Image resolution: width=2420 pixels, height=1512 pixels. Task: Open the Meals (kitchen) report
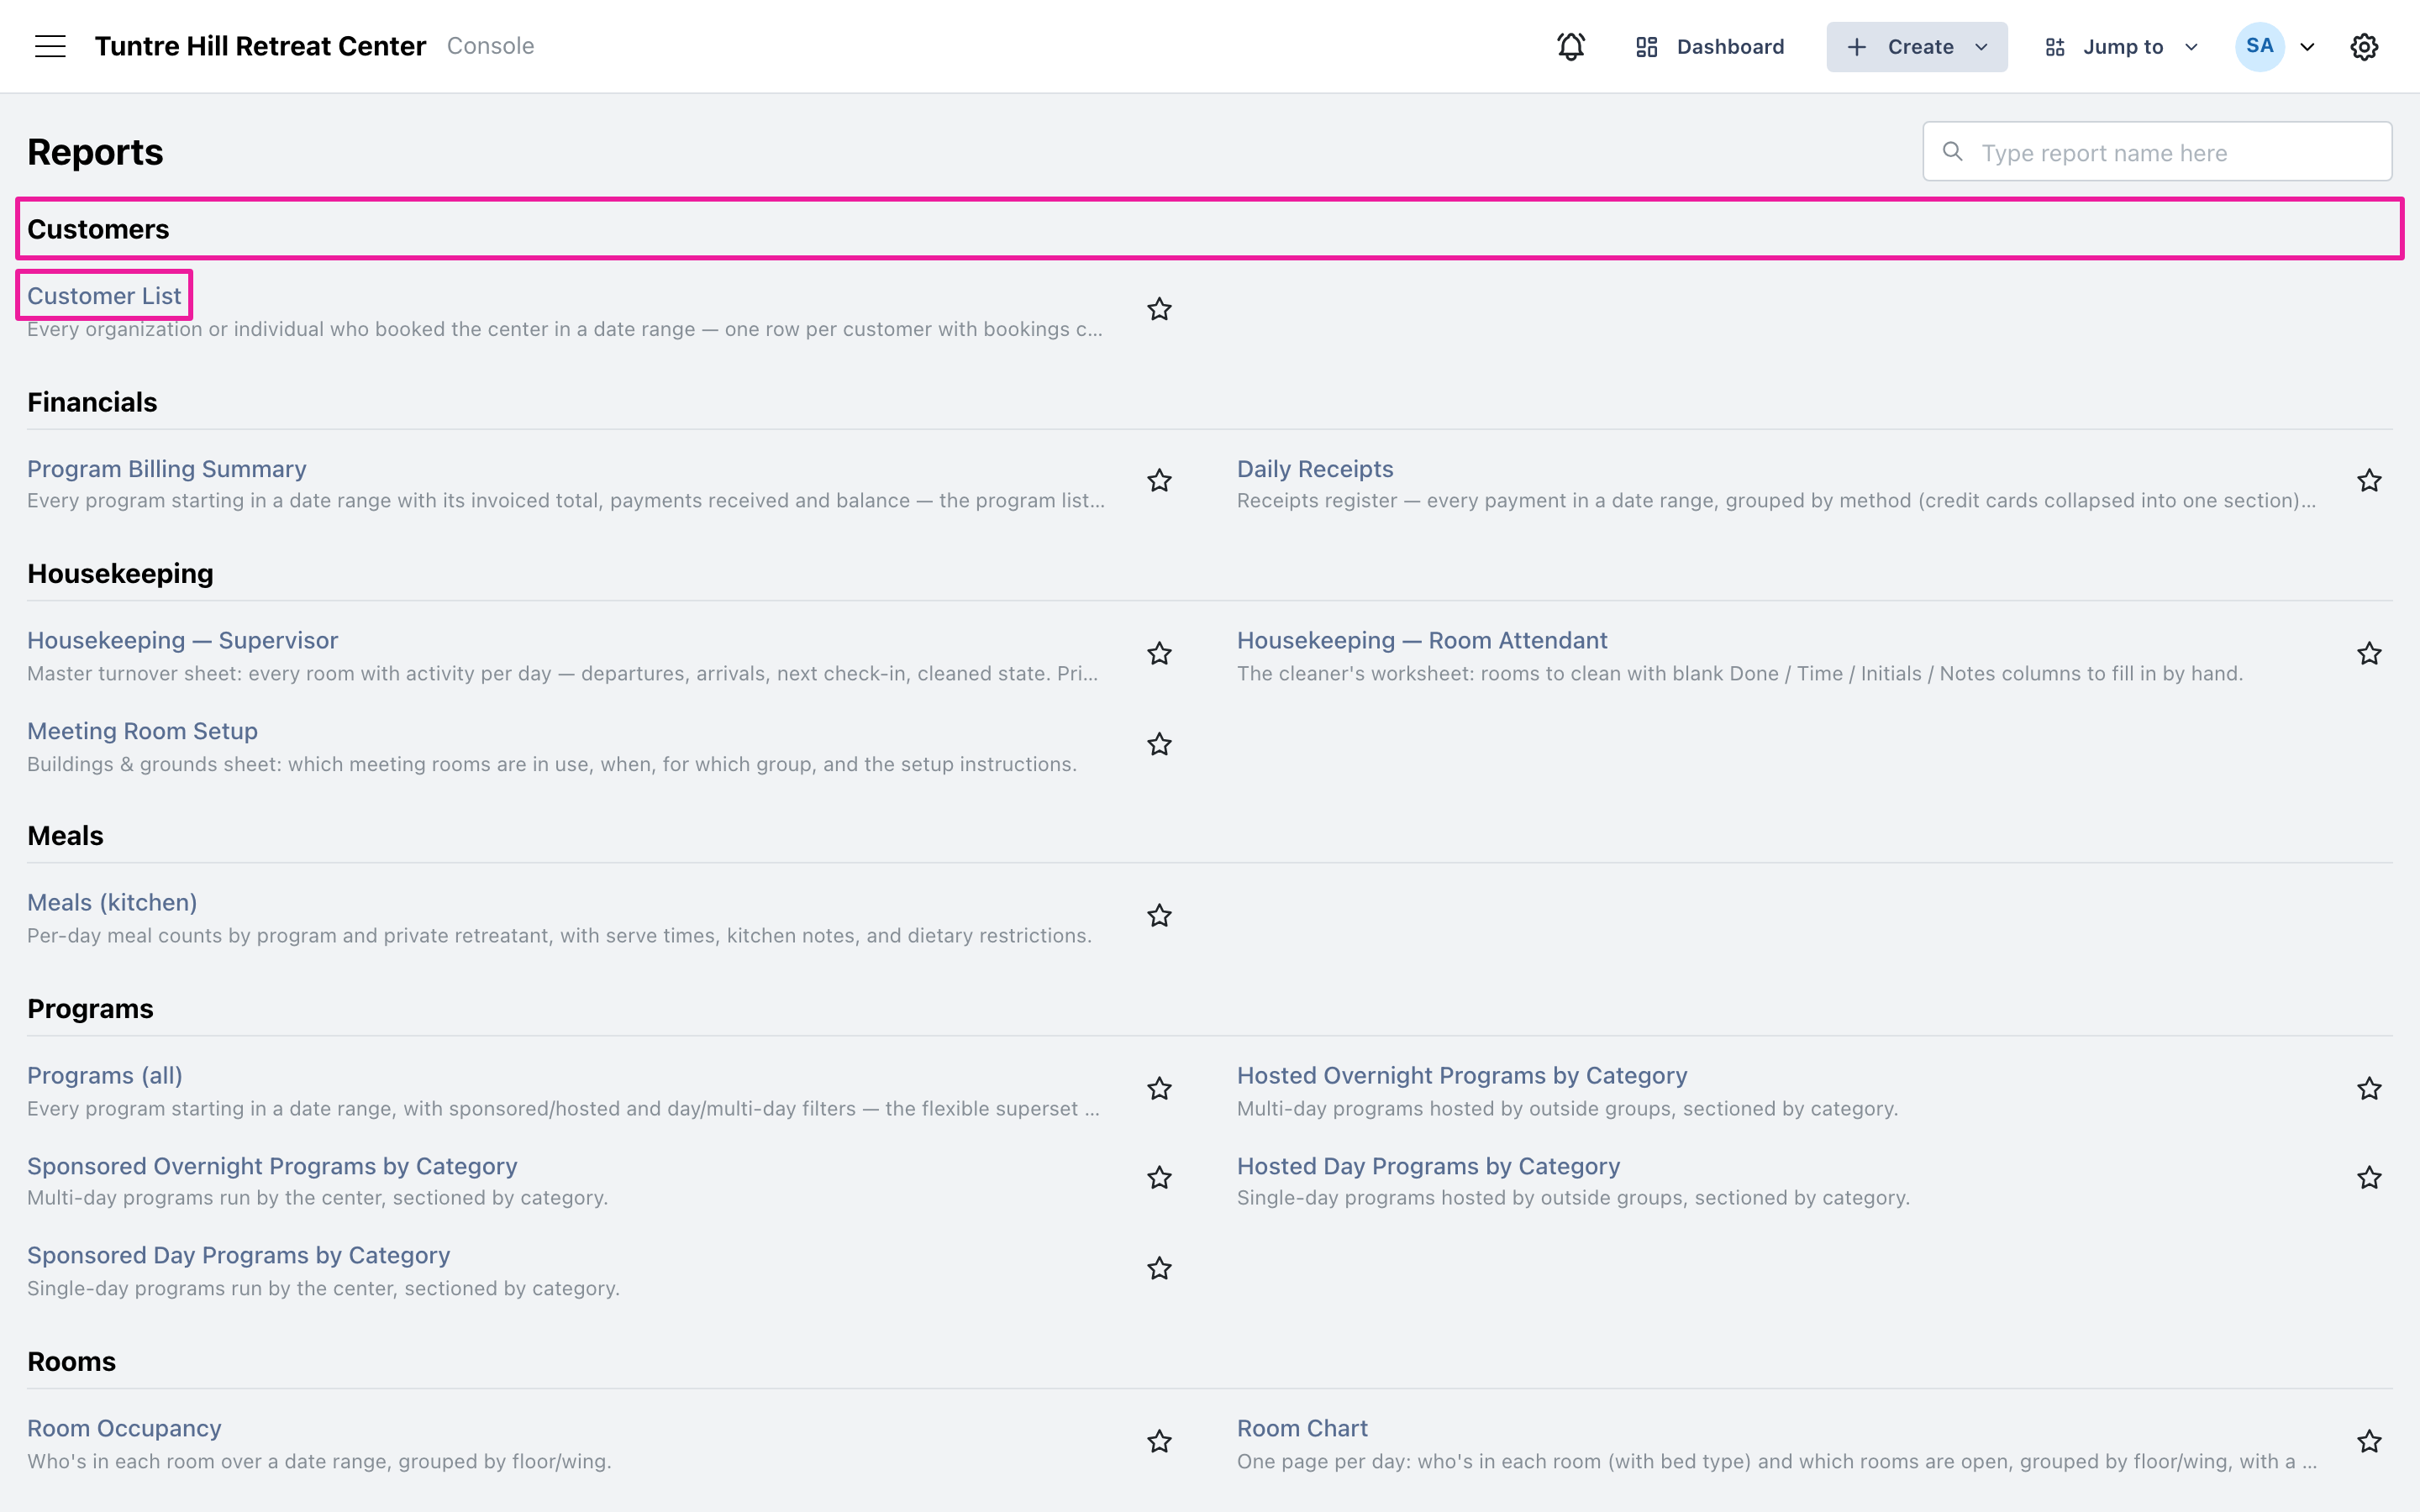(x=112, y=902)
